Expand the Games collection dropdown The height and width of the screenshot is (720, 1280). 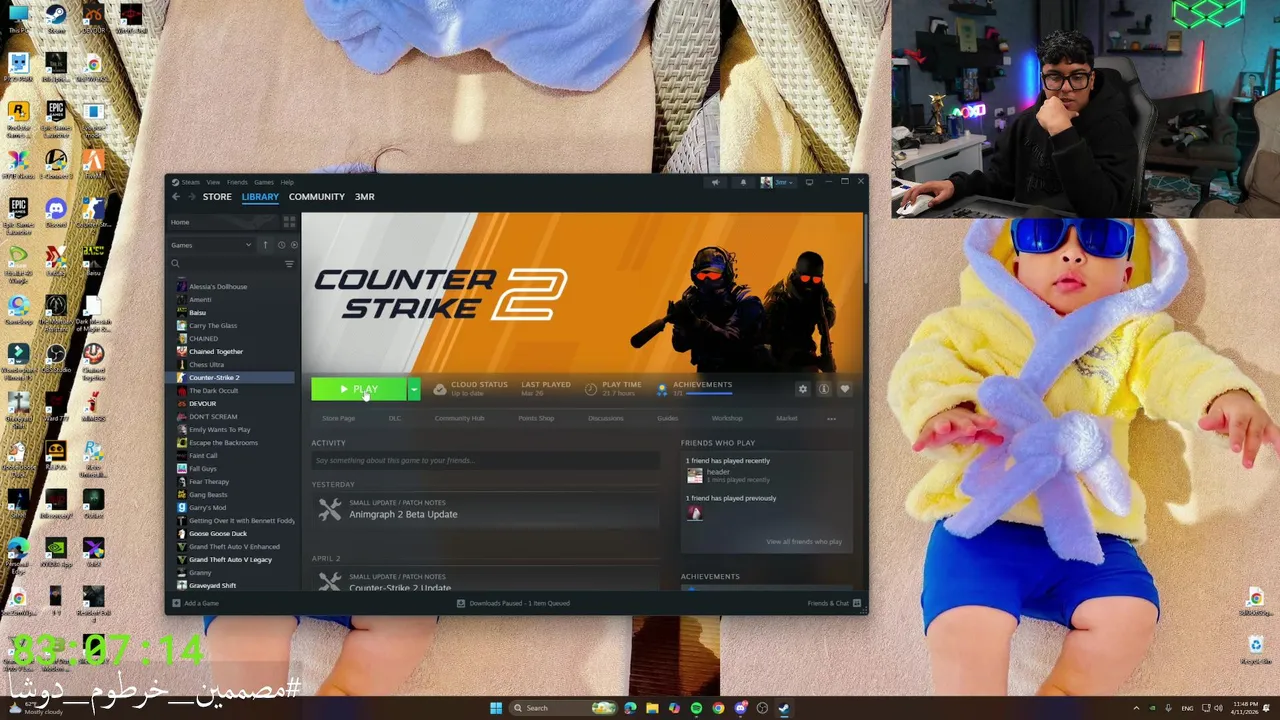click(x=212, y=245)
